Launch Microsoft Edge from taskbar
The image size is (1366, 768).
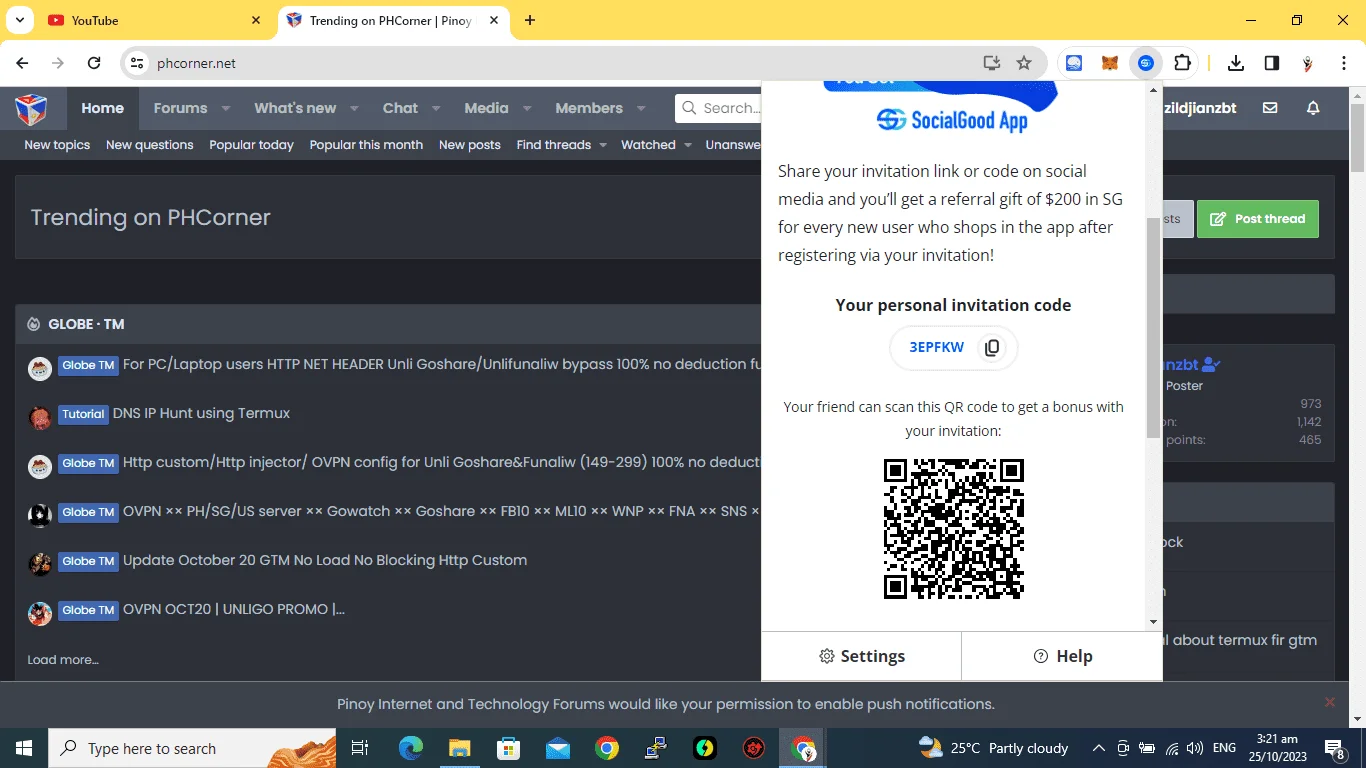[411, 748]
